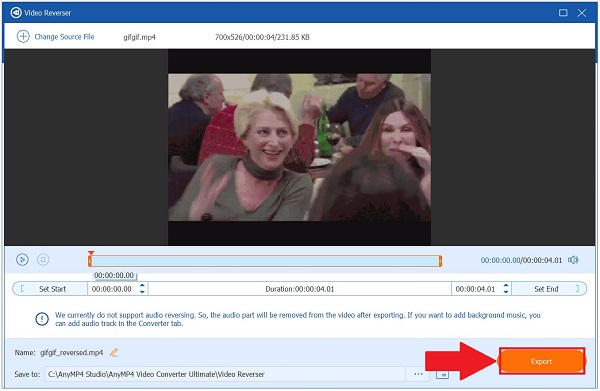Decrease end time with down arrow

[506, 292]
